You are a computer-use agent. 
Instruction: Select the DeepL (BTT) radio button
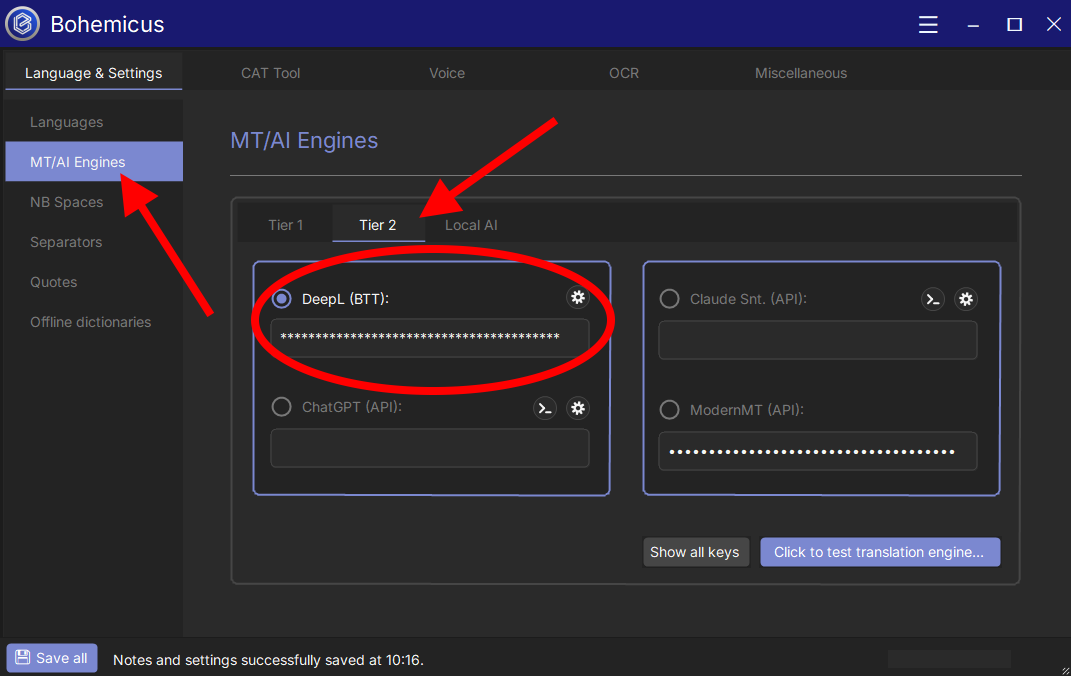coord(281,299)
